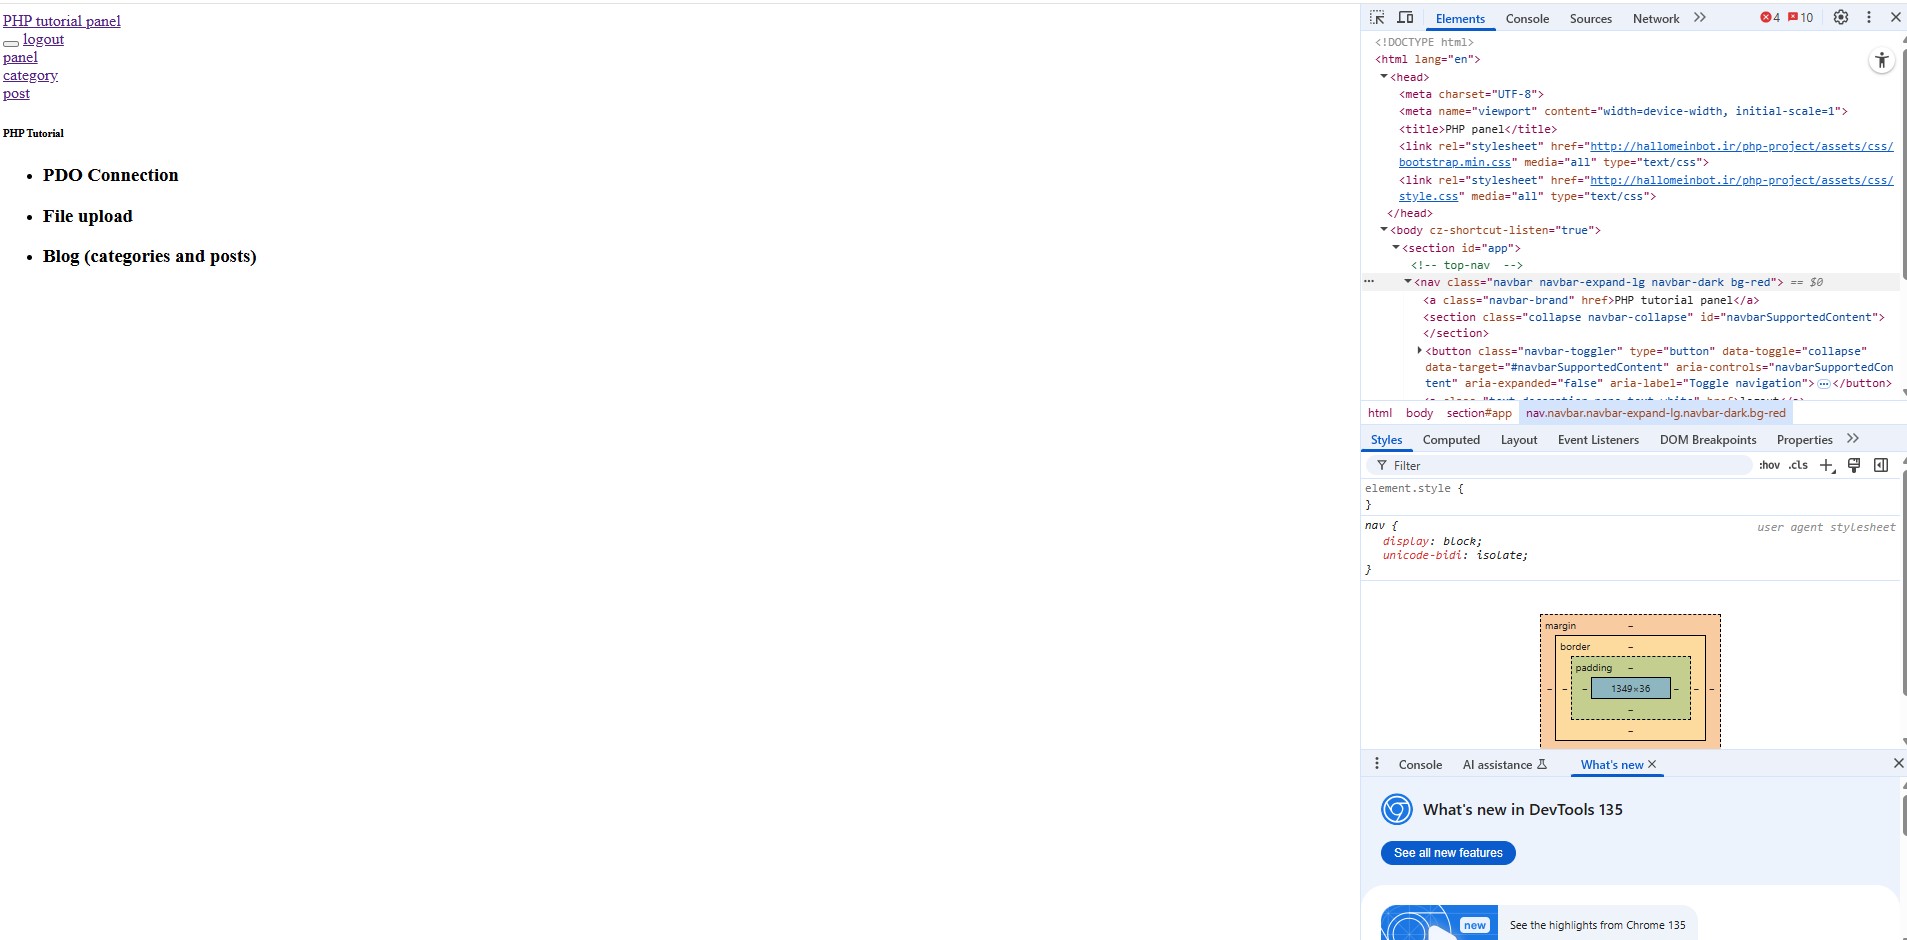The width and height of the screenshot is (1907, 940).
Task: Open the category link
Action: pos(30,75)
